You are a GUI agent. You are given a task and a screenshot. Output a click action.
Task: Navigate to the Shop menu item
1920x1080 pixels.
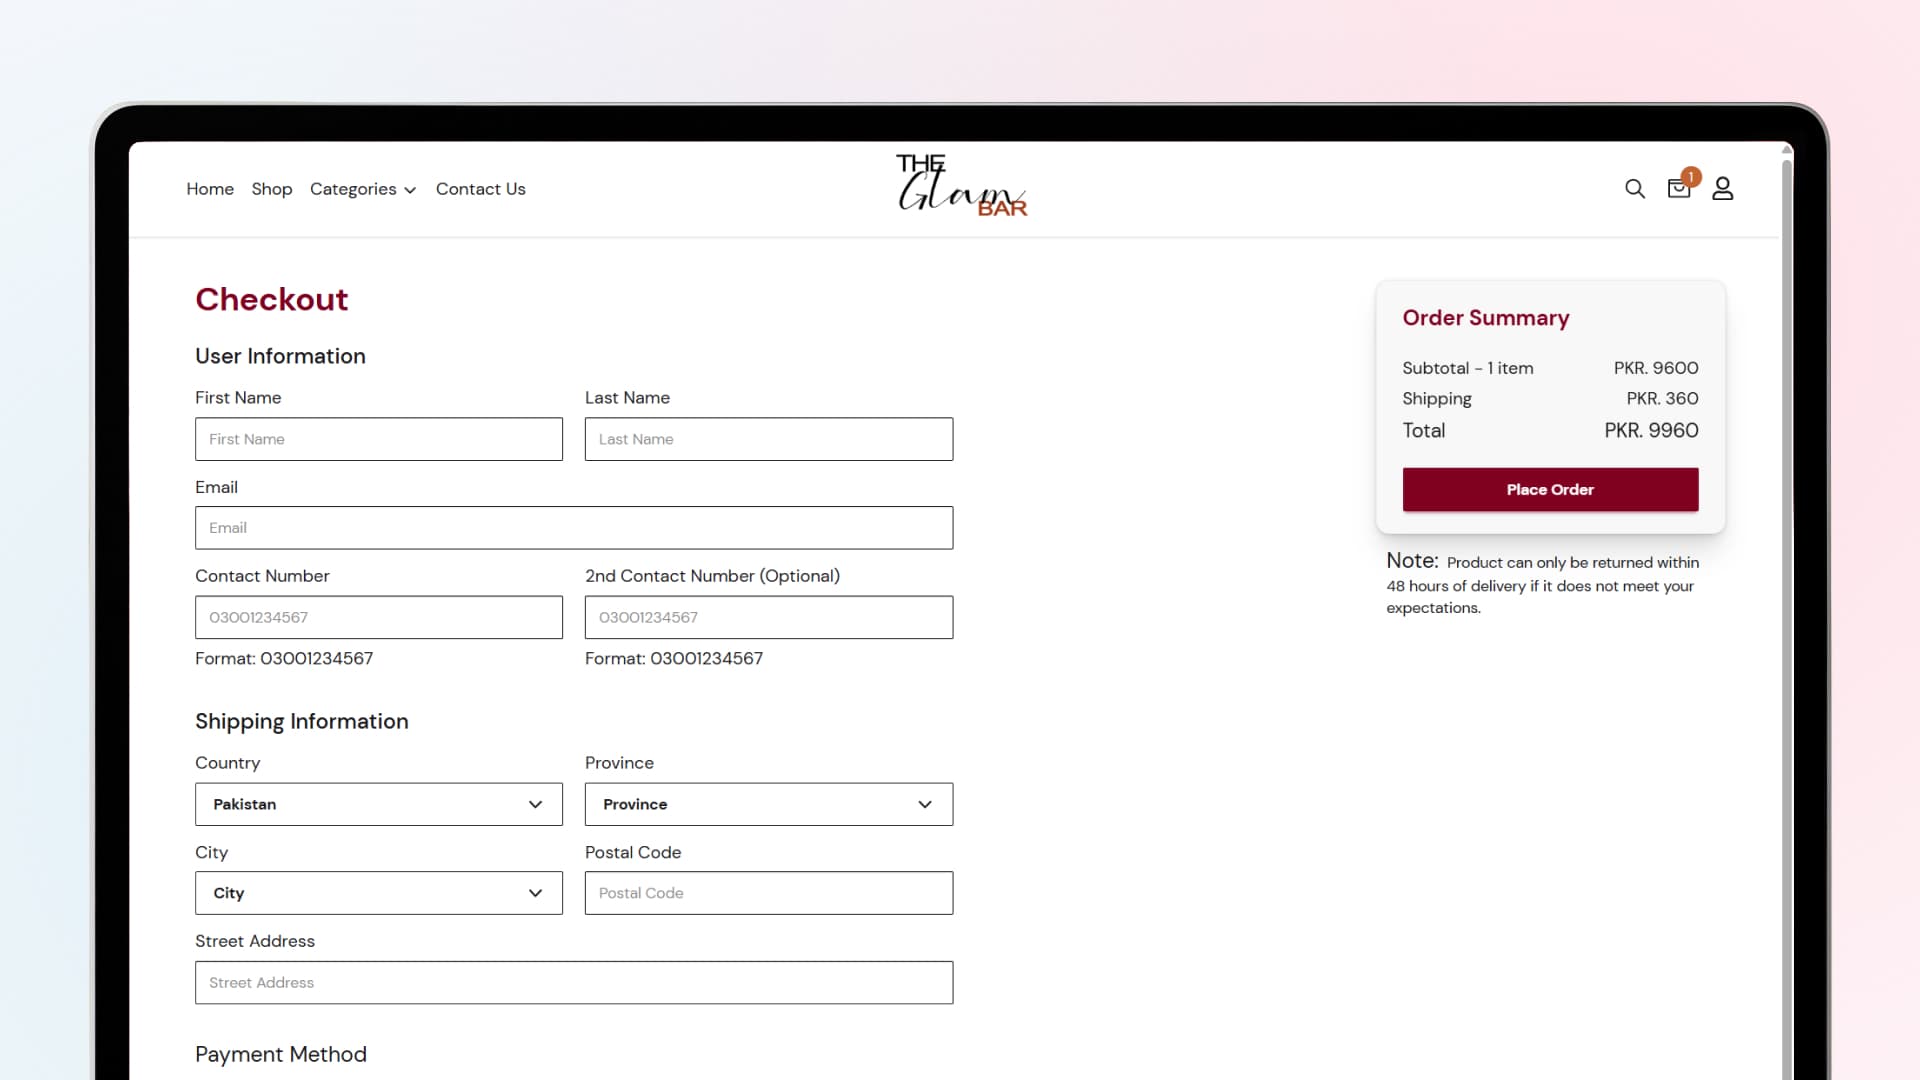point(271,189)
